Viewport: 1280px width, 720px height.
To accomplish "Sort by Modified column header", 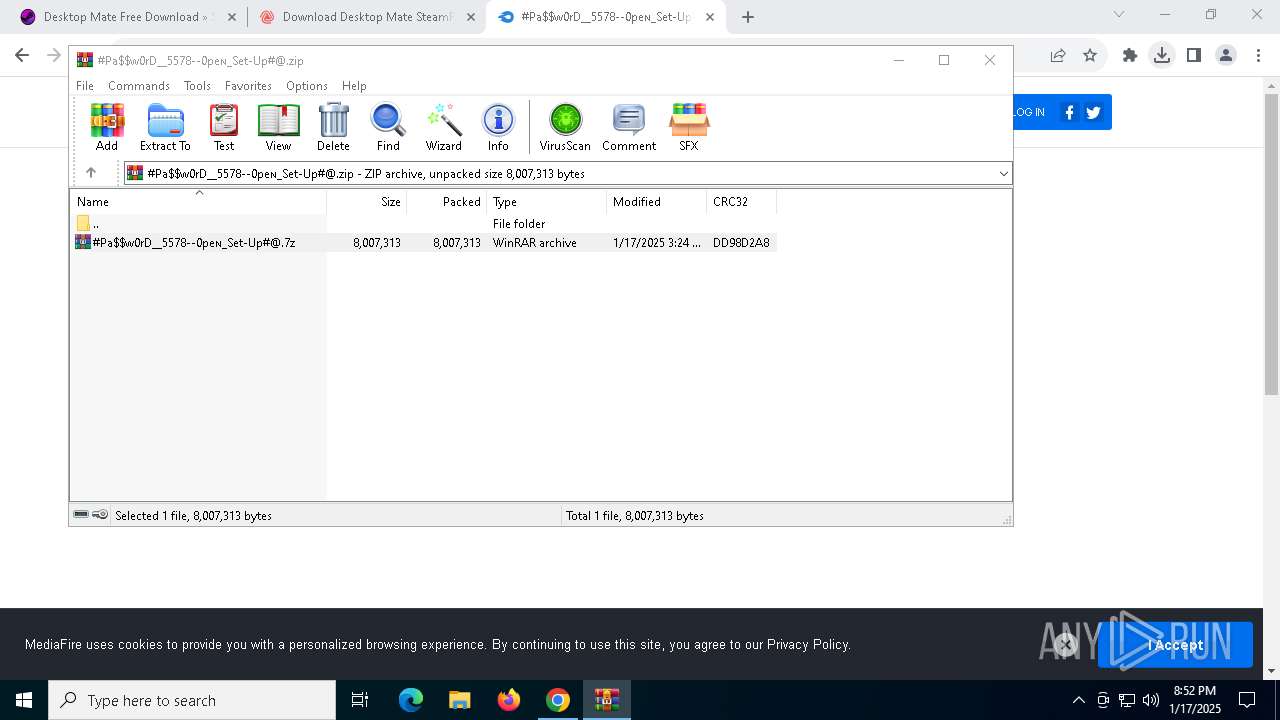I will 657,201.
